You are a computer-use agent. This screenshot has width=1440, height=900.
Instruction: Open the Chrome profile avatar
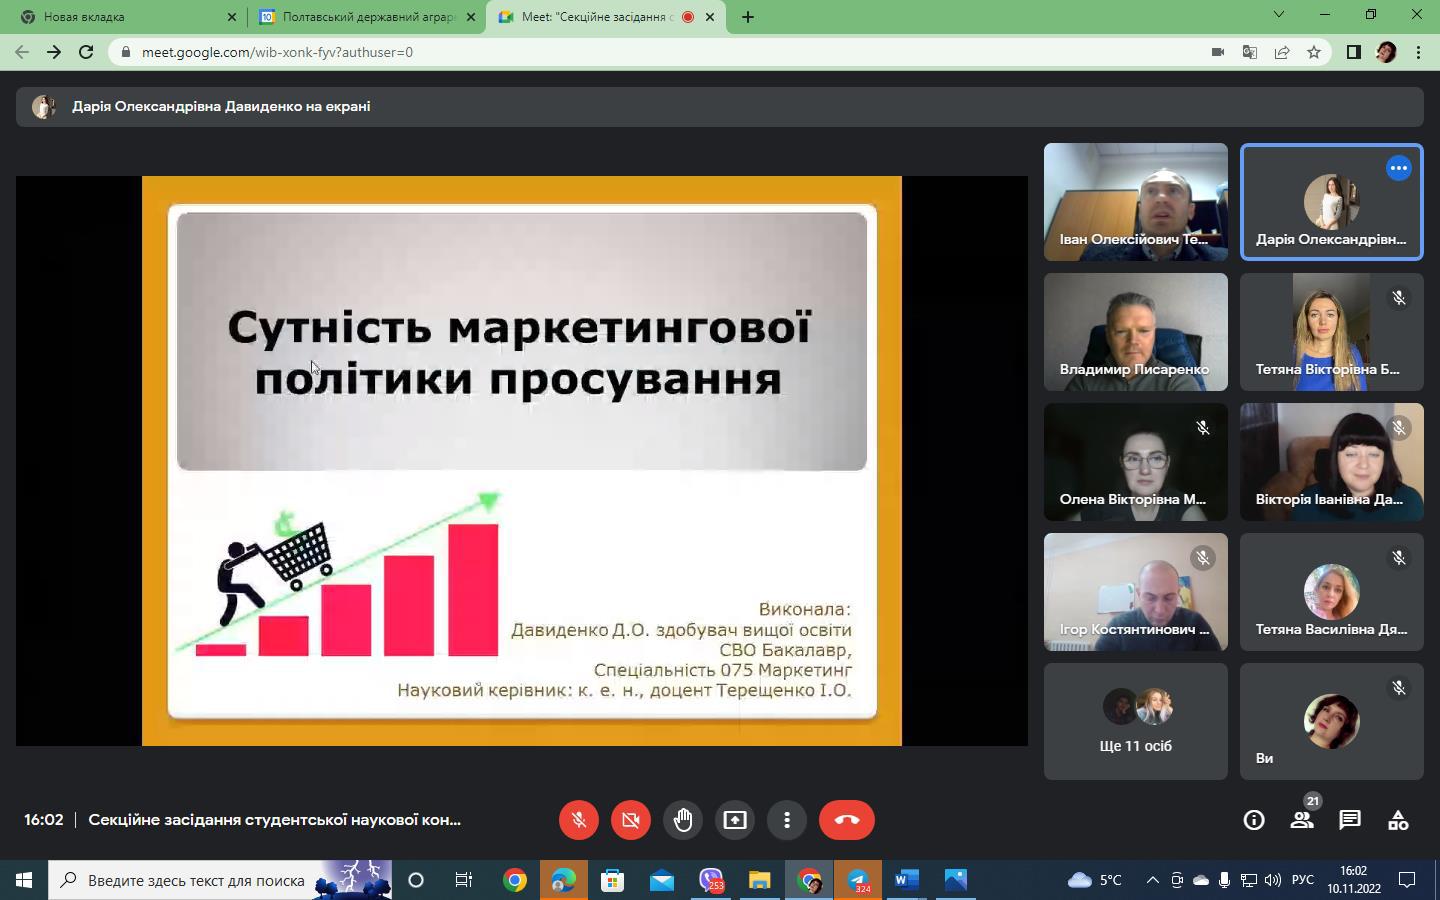[x=1386, y=52]
